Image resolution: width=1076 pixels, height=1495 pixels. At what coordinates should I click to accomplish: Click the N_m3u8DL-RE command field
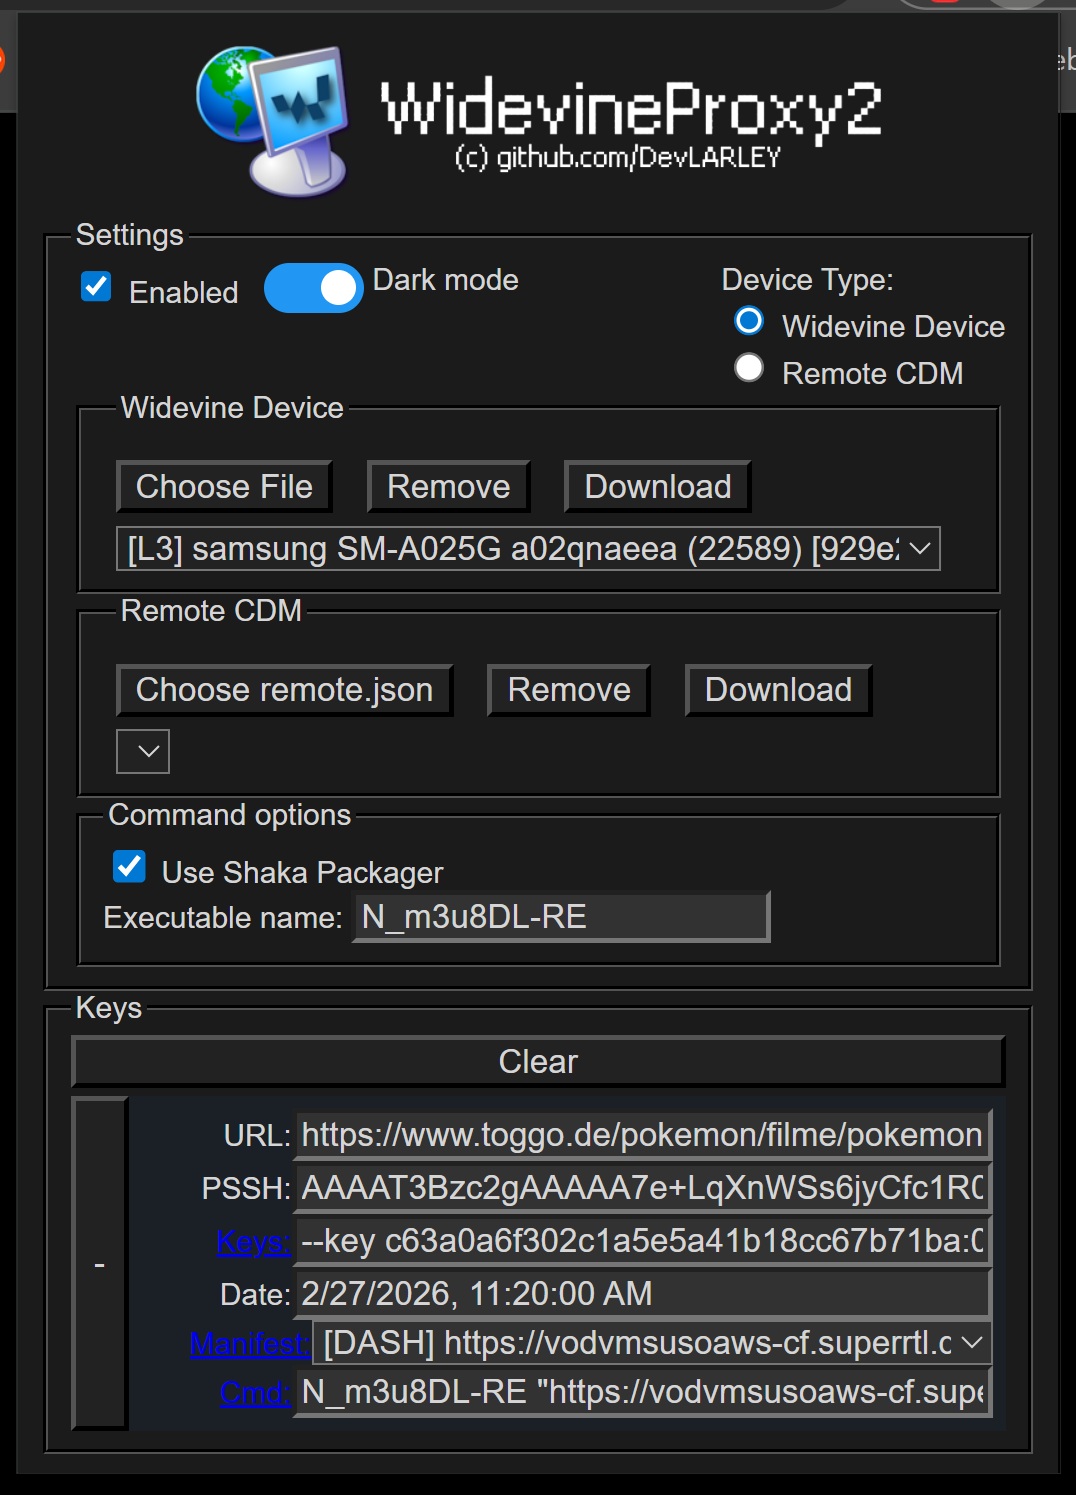point(643,1392)
